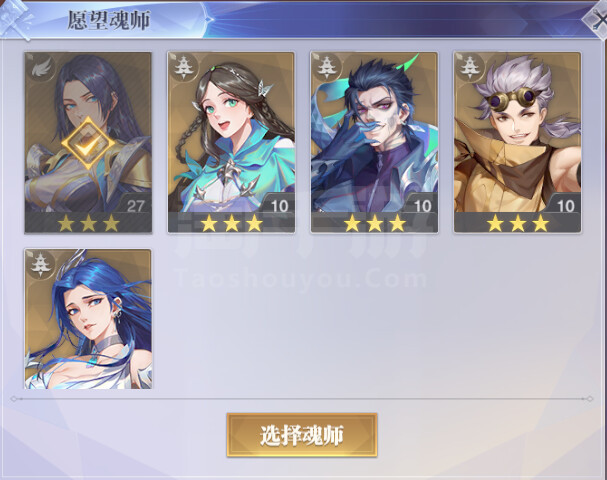
Task: Click level 10 badge on mustache man card
Action: coord(422,206)
